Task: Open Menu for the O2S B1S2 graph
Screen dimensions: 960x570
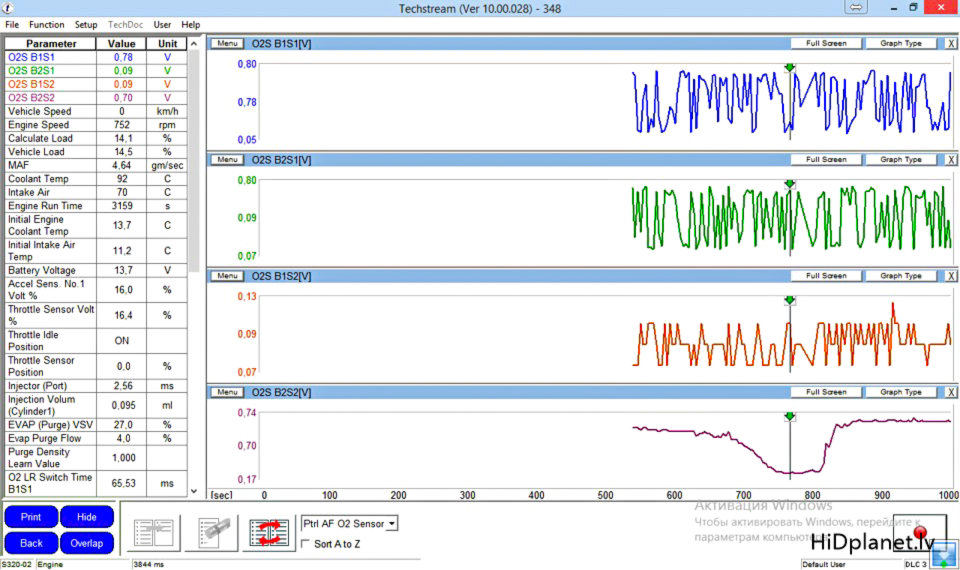Action: [x=226, y=276]
